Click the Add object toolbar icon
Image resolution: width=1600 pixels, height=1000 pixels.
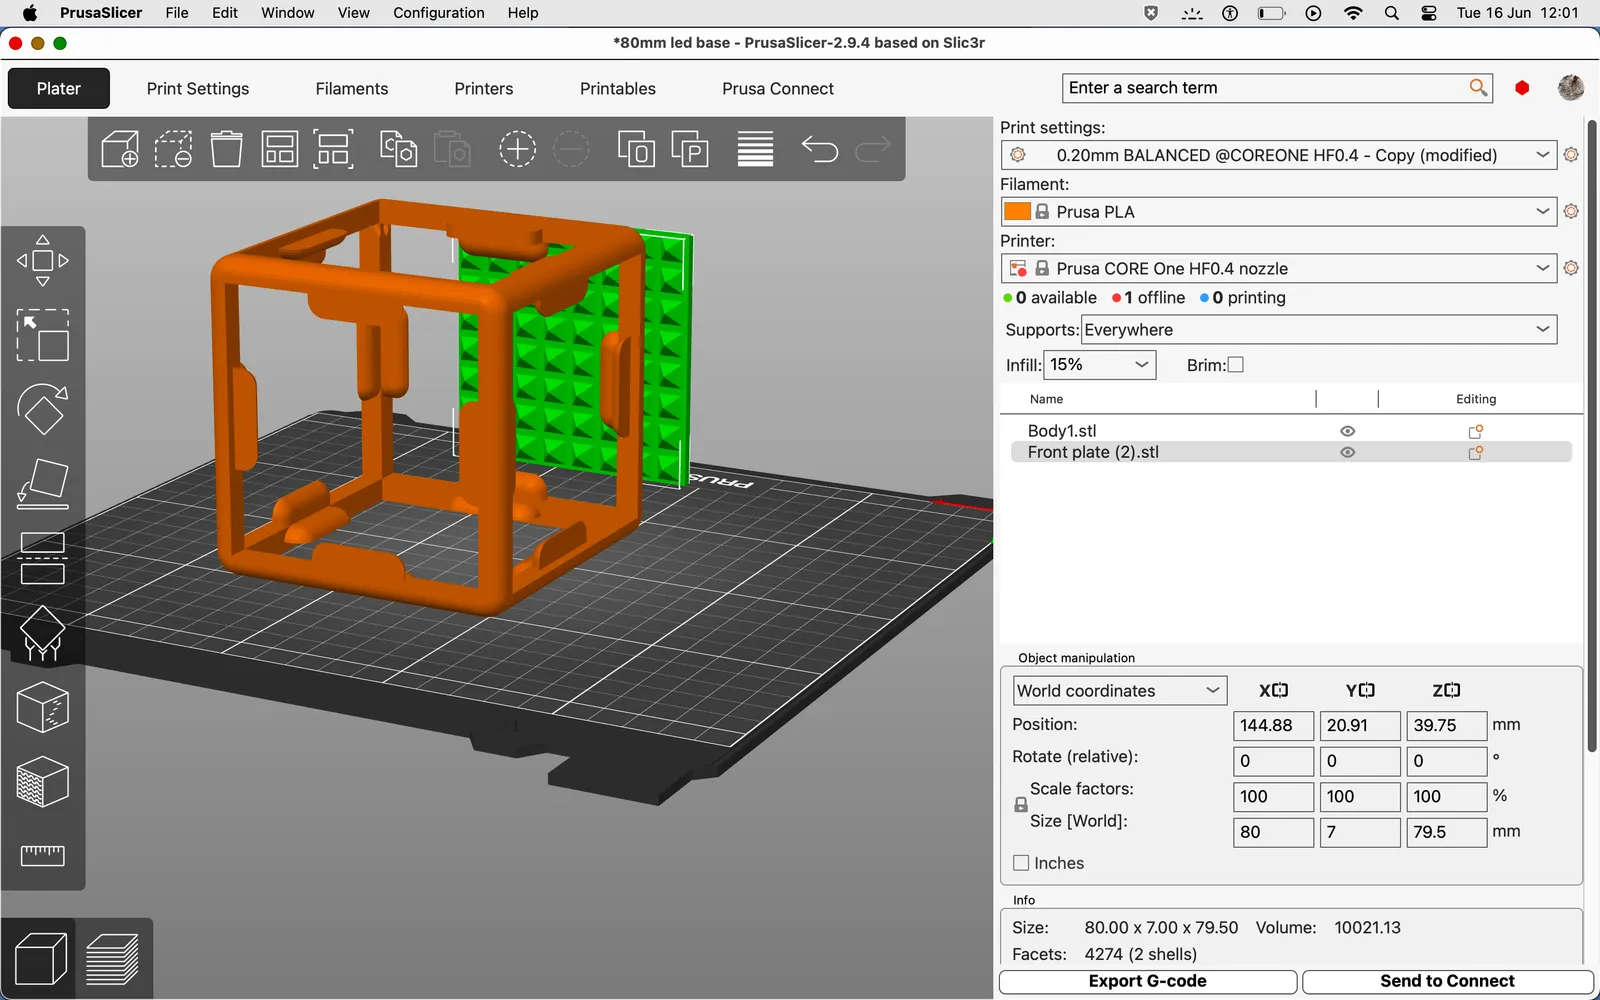click(120, 150)
